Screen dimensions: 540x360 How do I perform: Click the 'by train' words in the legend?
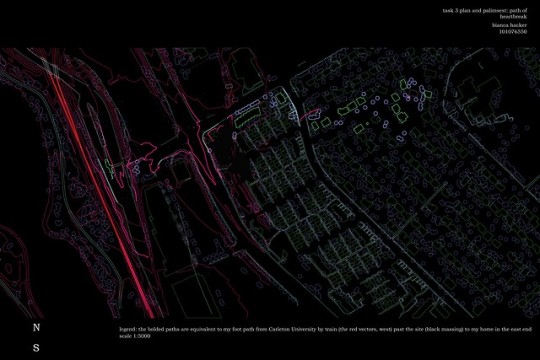327,329
